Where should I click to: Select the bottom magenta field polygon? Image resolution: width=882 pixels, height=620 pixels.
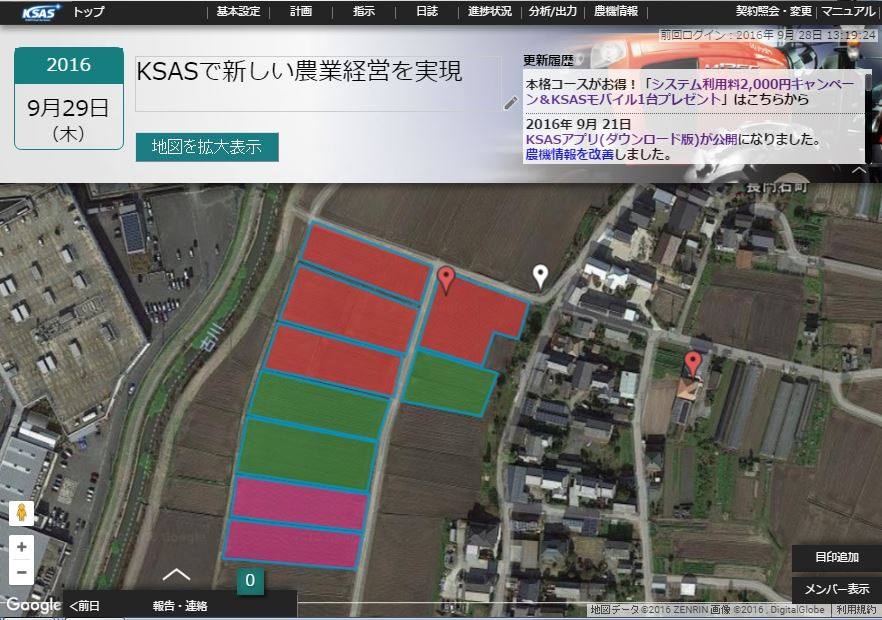[292, 545]
